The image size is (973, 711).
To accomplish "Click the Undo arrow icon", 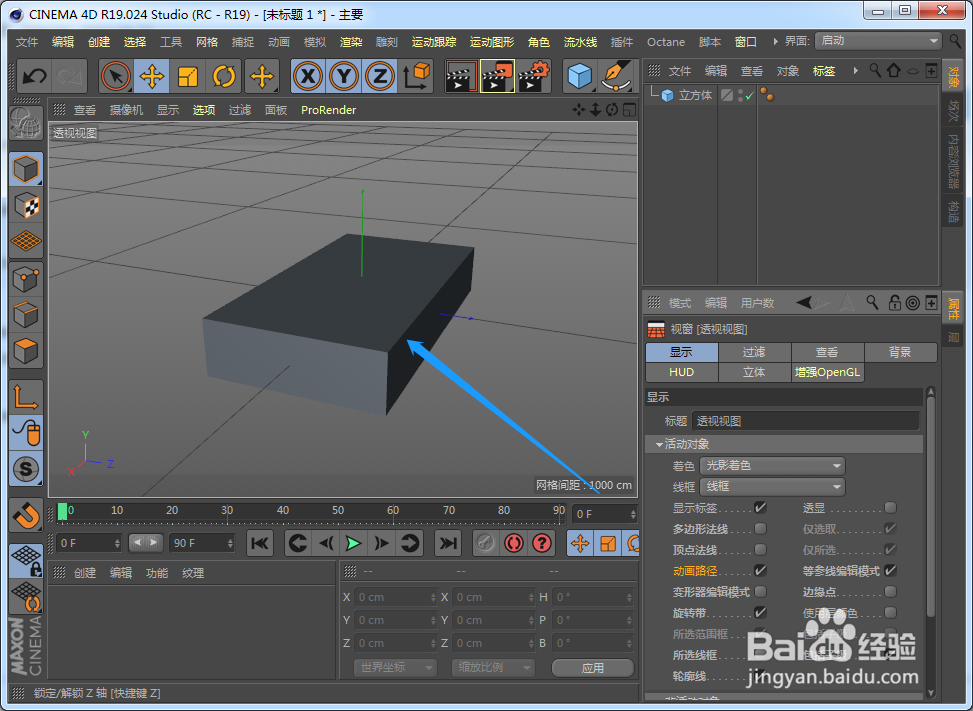I will click(34, 77).
